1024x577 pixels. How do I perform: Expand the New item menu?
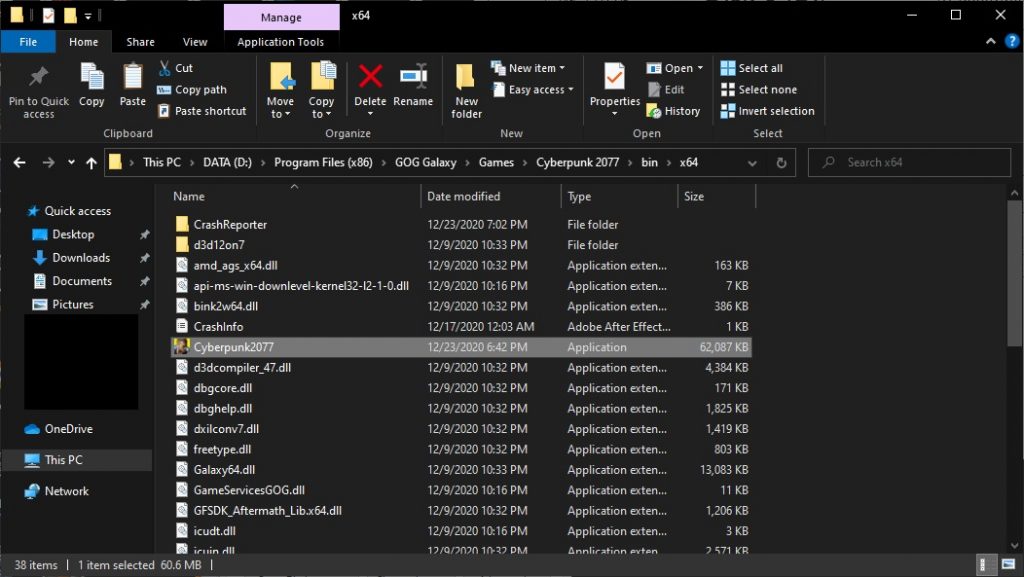click(528, 68)
